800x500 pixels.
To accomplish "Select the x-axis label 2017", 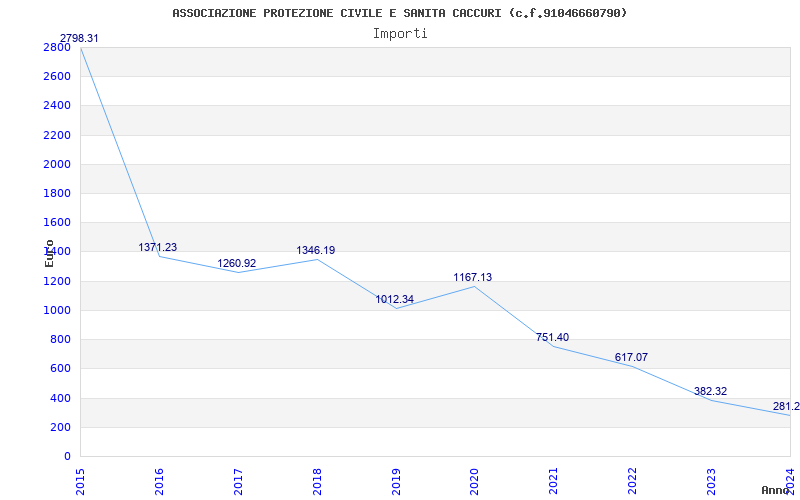I will tap(238, 481).
